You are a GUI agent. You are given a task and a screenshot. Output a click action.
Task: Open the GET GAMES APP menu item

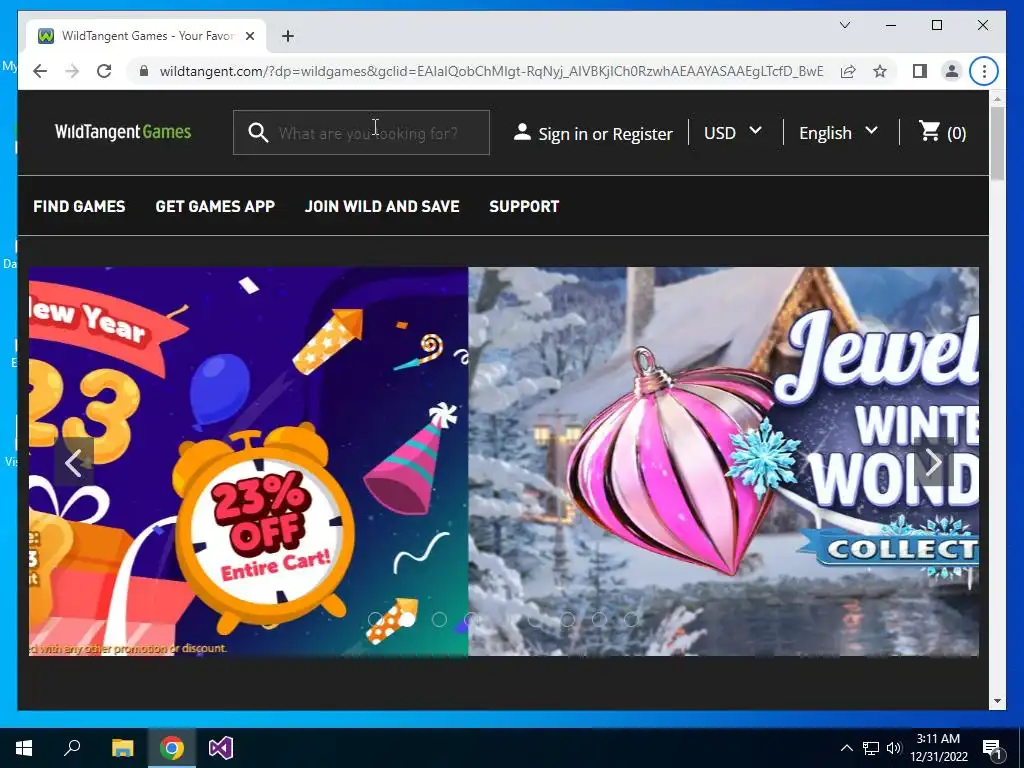pos(215,206)
